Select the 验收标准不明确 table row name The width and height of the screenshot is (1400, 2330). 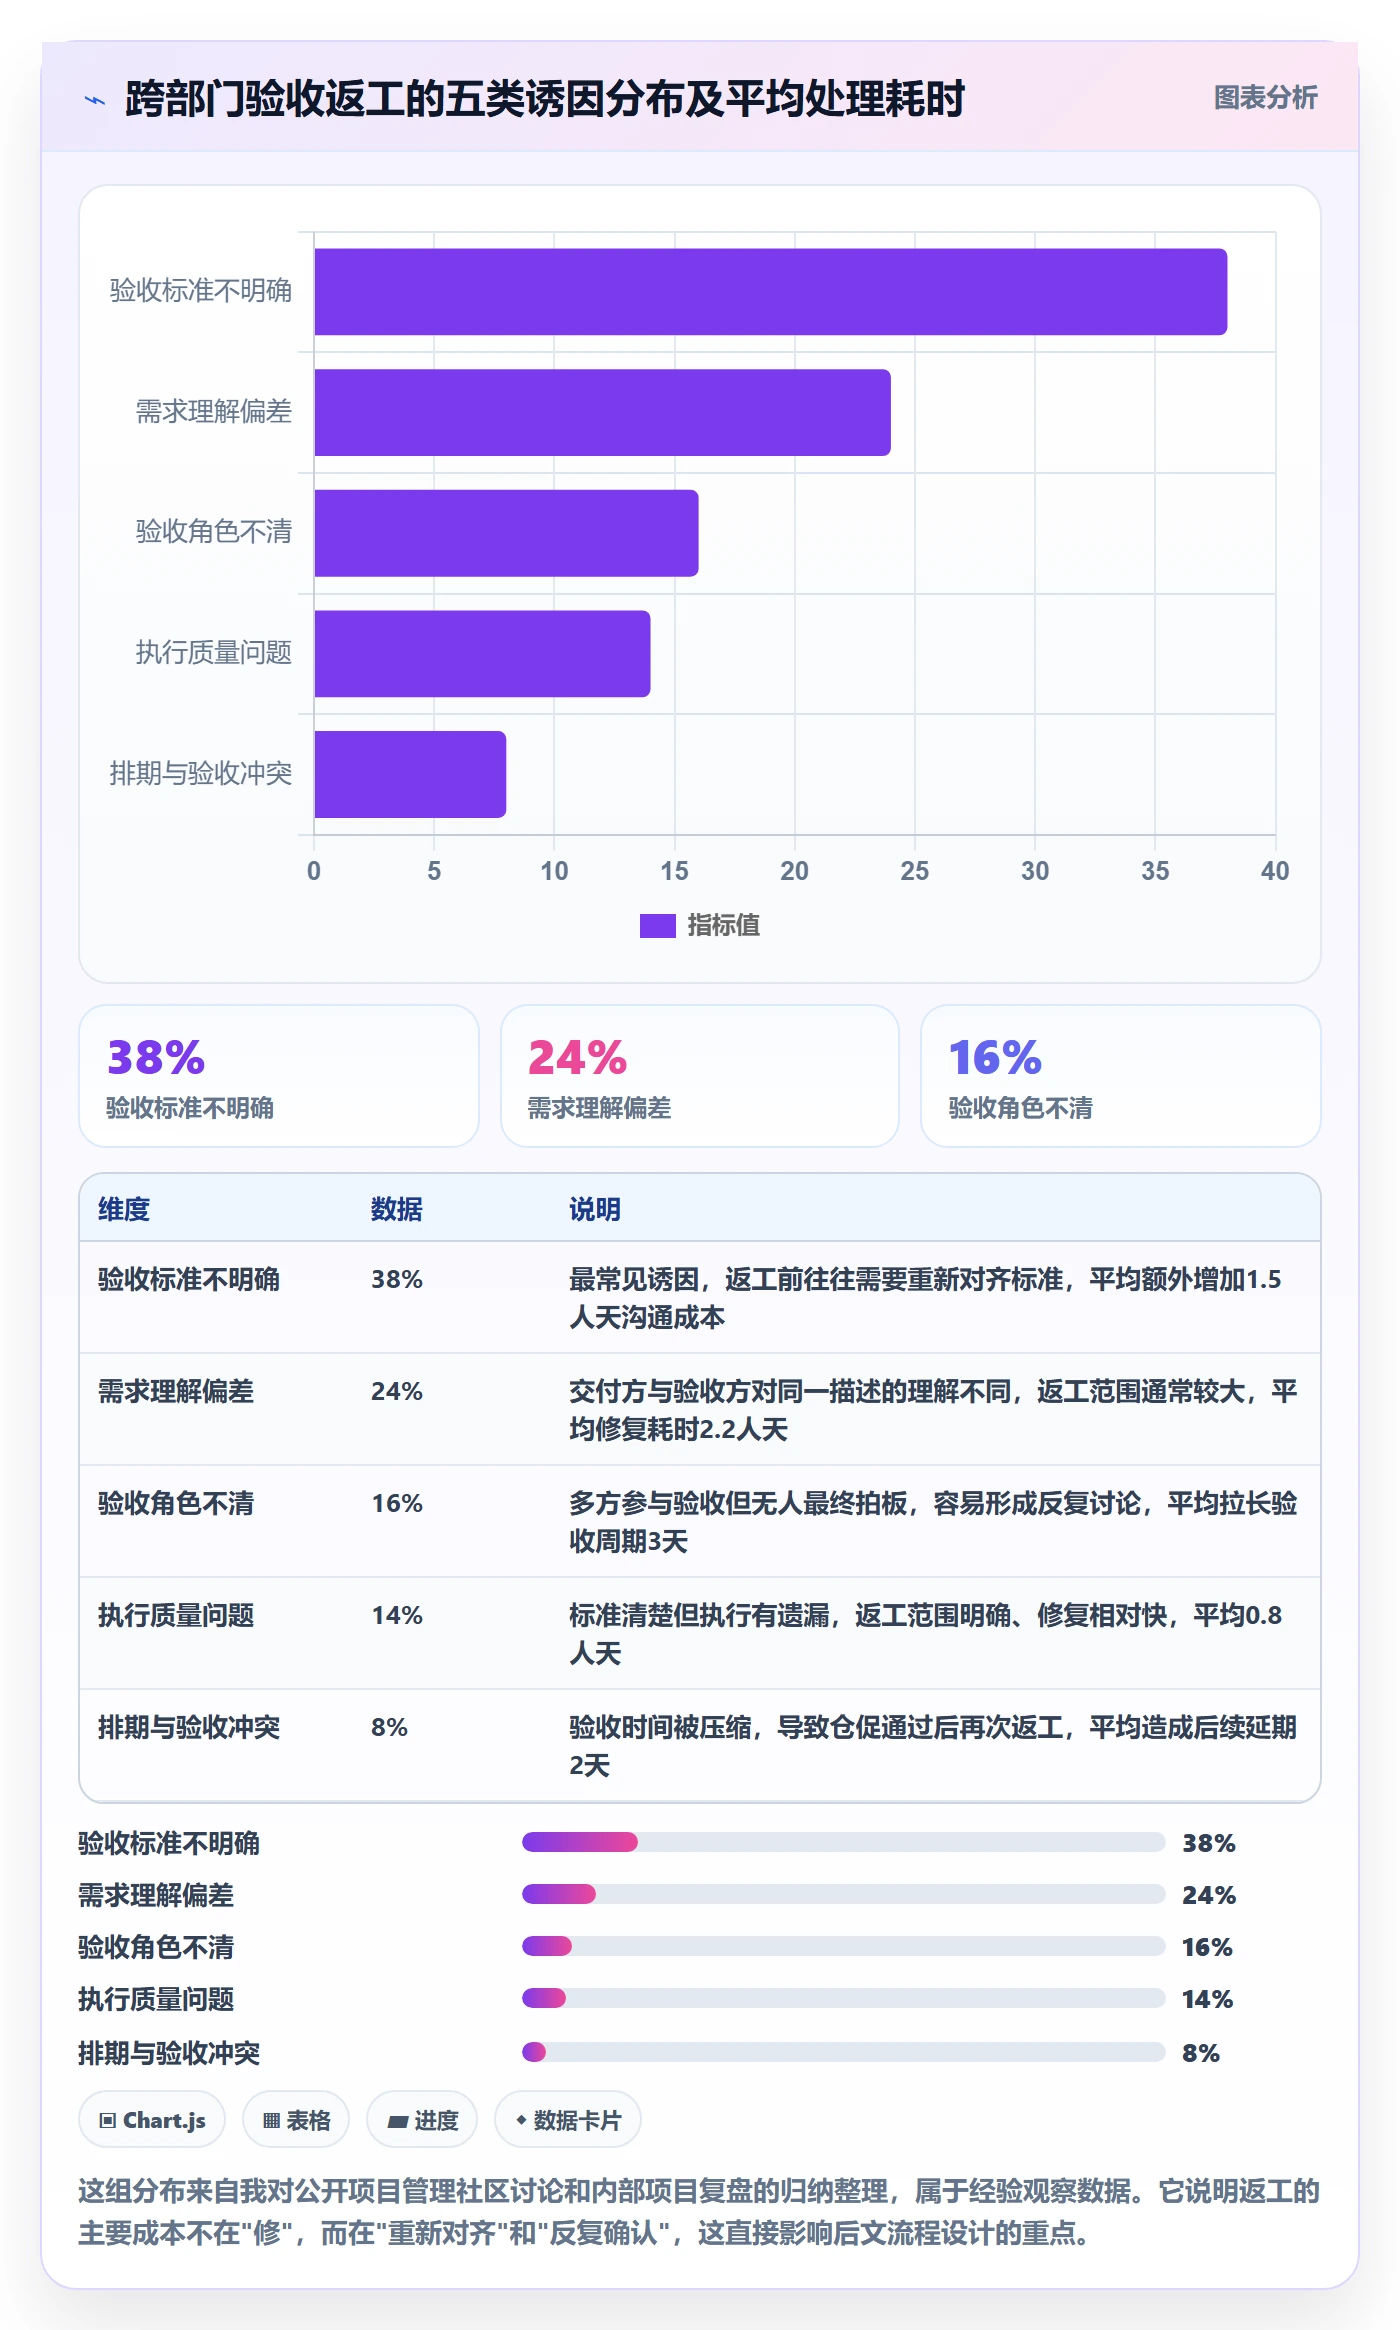[x=189, y=1279]
